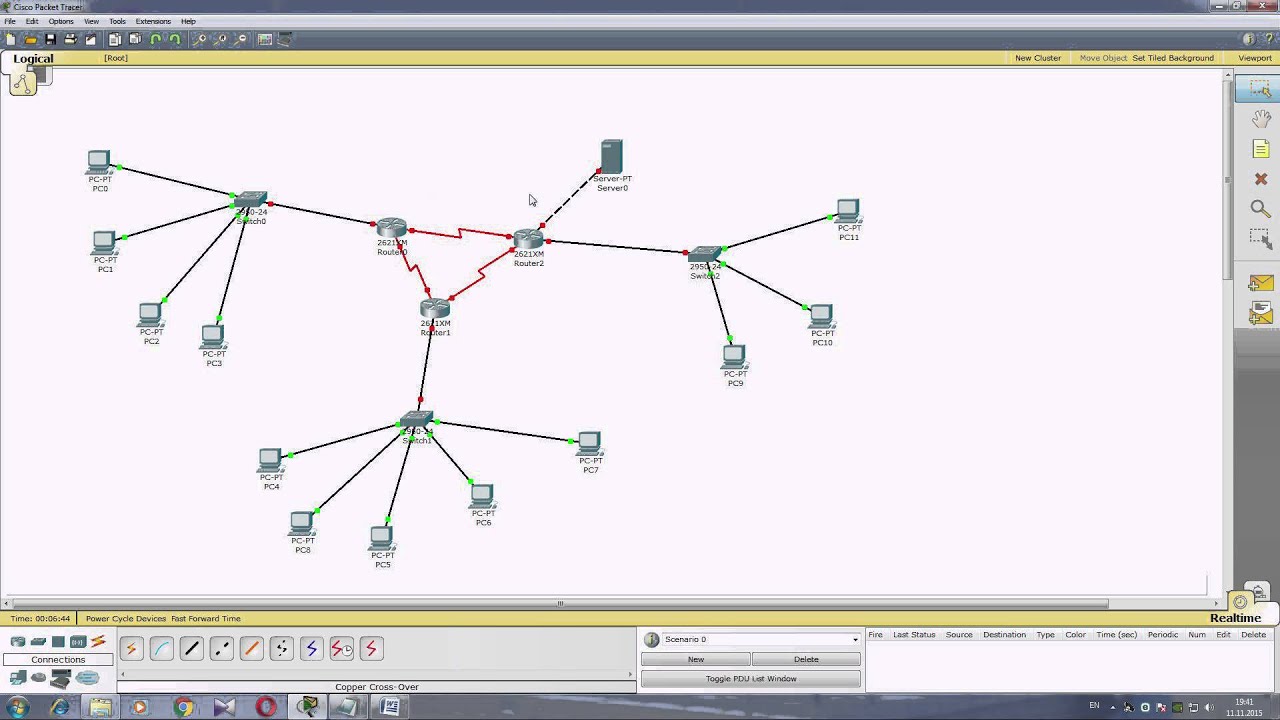Click the Open file folder icon
1280x720 pixels.
tap(31, 39)
